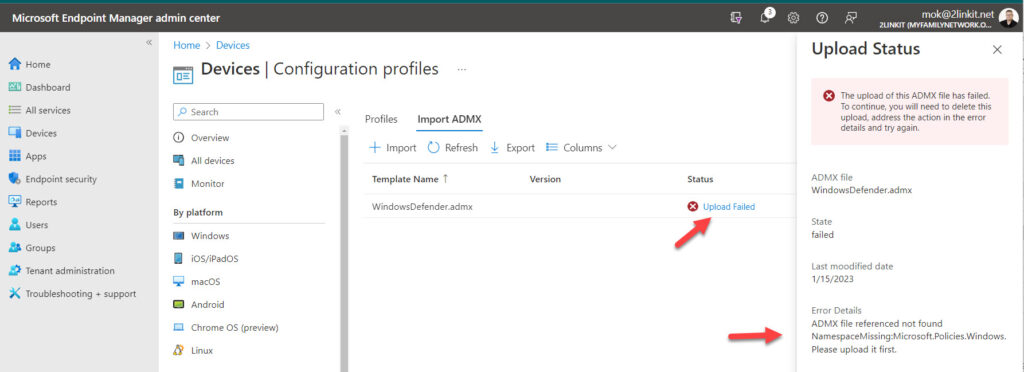This screenshot has height=372, width=1024.
Task: Click the Export button
Action: coord(512,147)
